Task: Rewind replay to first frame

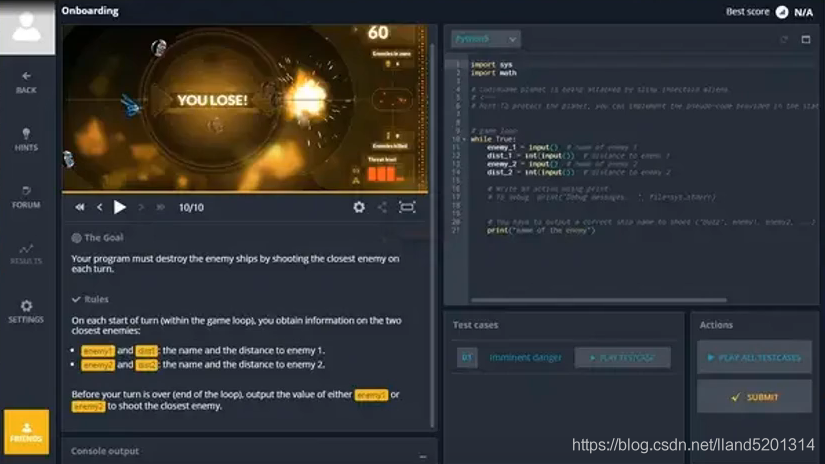Action: point(79,207)
